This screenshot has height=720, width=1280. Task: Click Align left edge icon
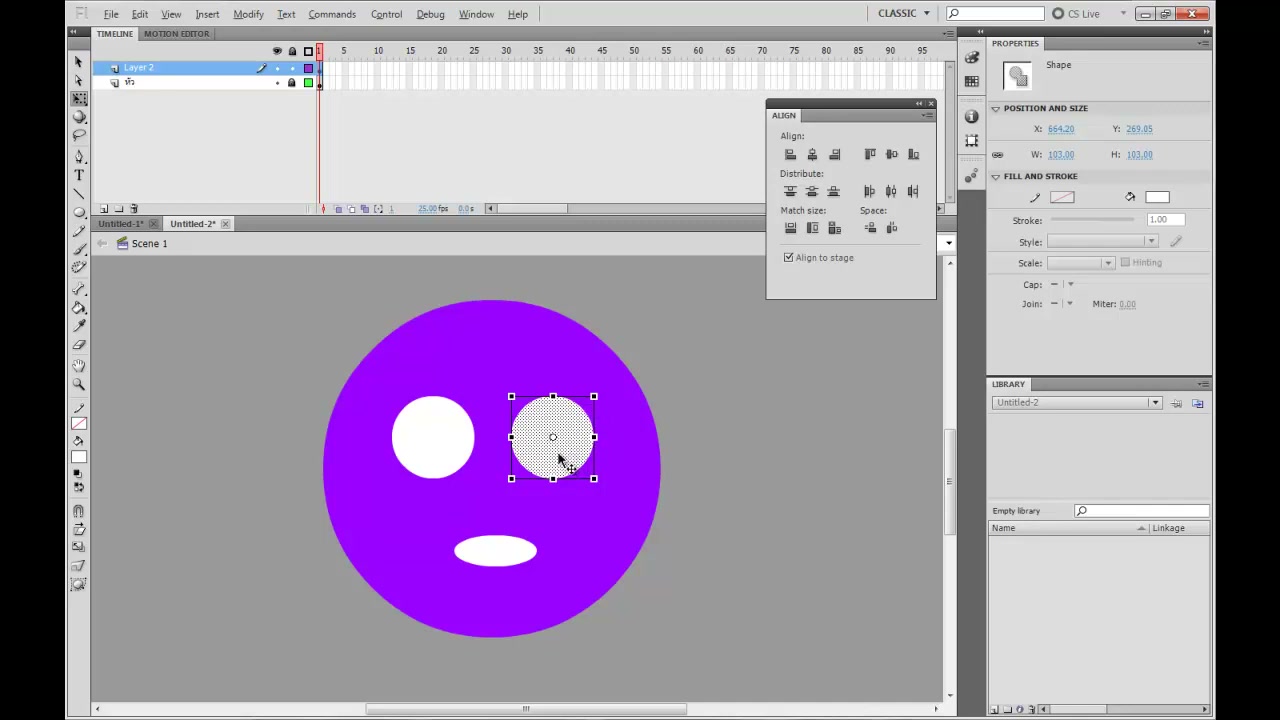(x=790, y=154)
